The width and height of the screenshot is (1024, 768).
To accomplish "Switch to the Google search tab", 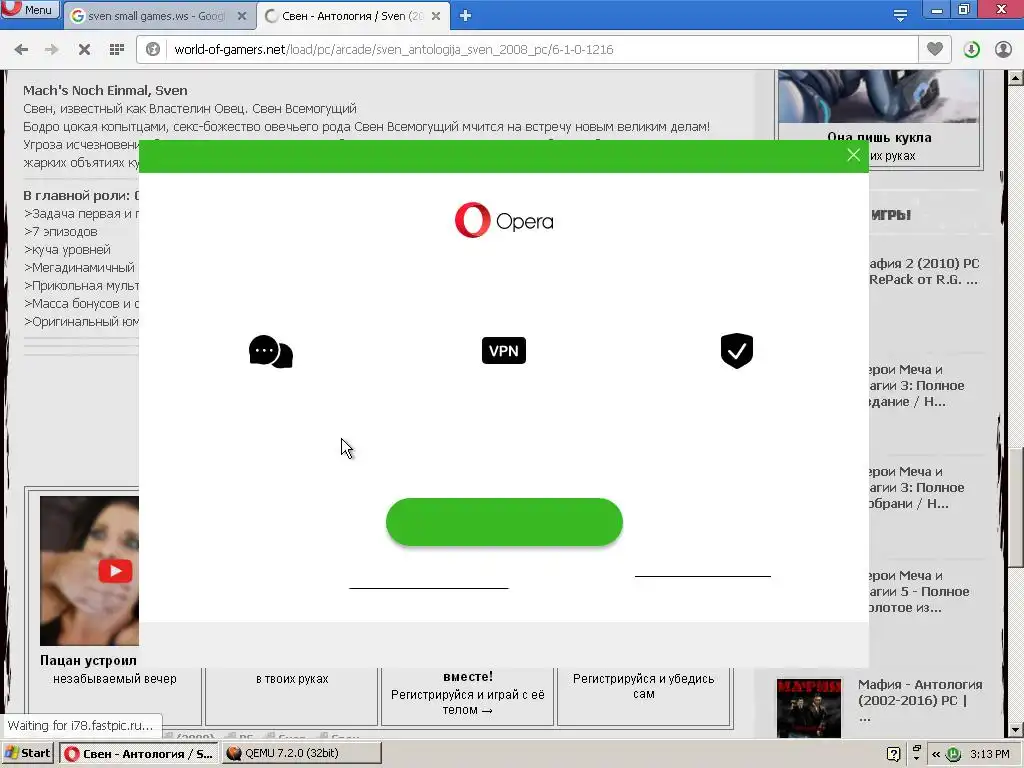I will pos(157,16).
